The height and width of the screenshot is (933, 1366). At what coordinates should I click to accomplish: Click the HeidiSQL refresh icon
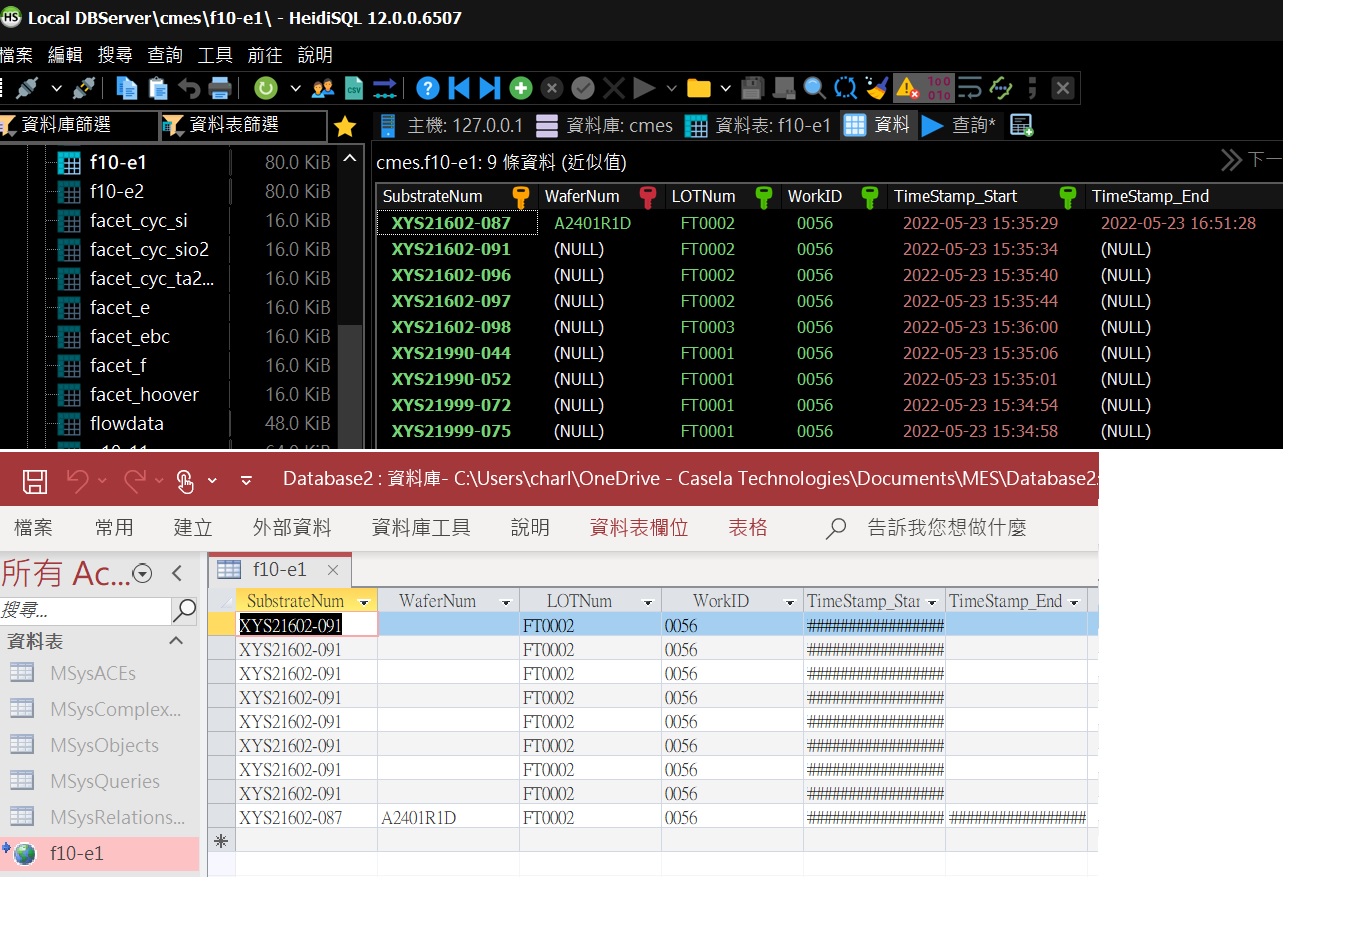tap(265, 88)
